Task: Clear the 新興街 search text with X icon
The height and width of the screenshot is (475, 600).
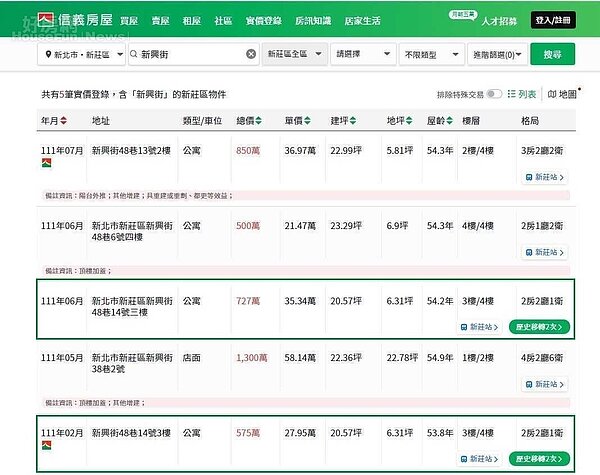Action: coord(251,54)
